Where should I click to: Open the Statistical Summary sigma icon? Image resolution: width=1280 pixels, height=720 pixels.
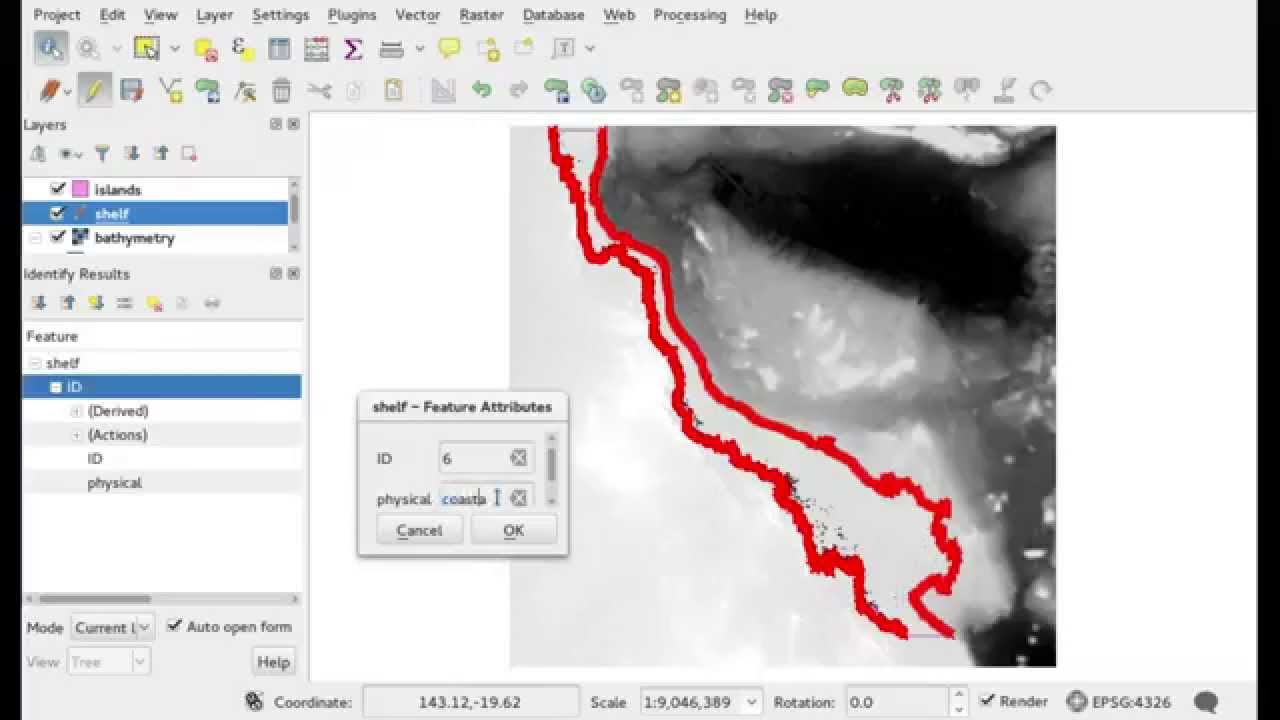click(353, 49)
